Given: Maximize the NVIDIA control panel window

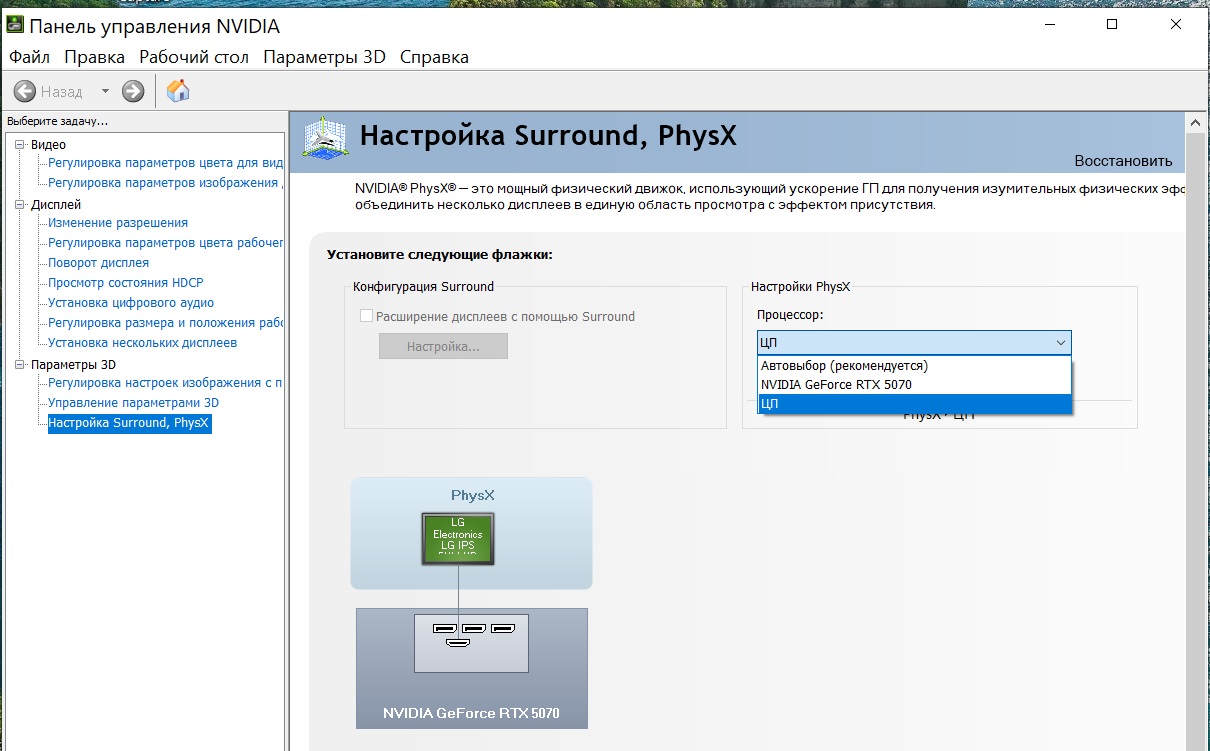Looking at the screenshot, I should (x=1112, y=25).
